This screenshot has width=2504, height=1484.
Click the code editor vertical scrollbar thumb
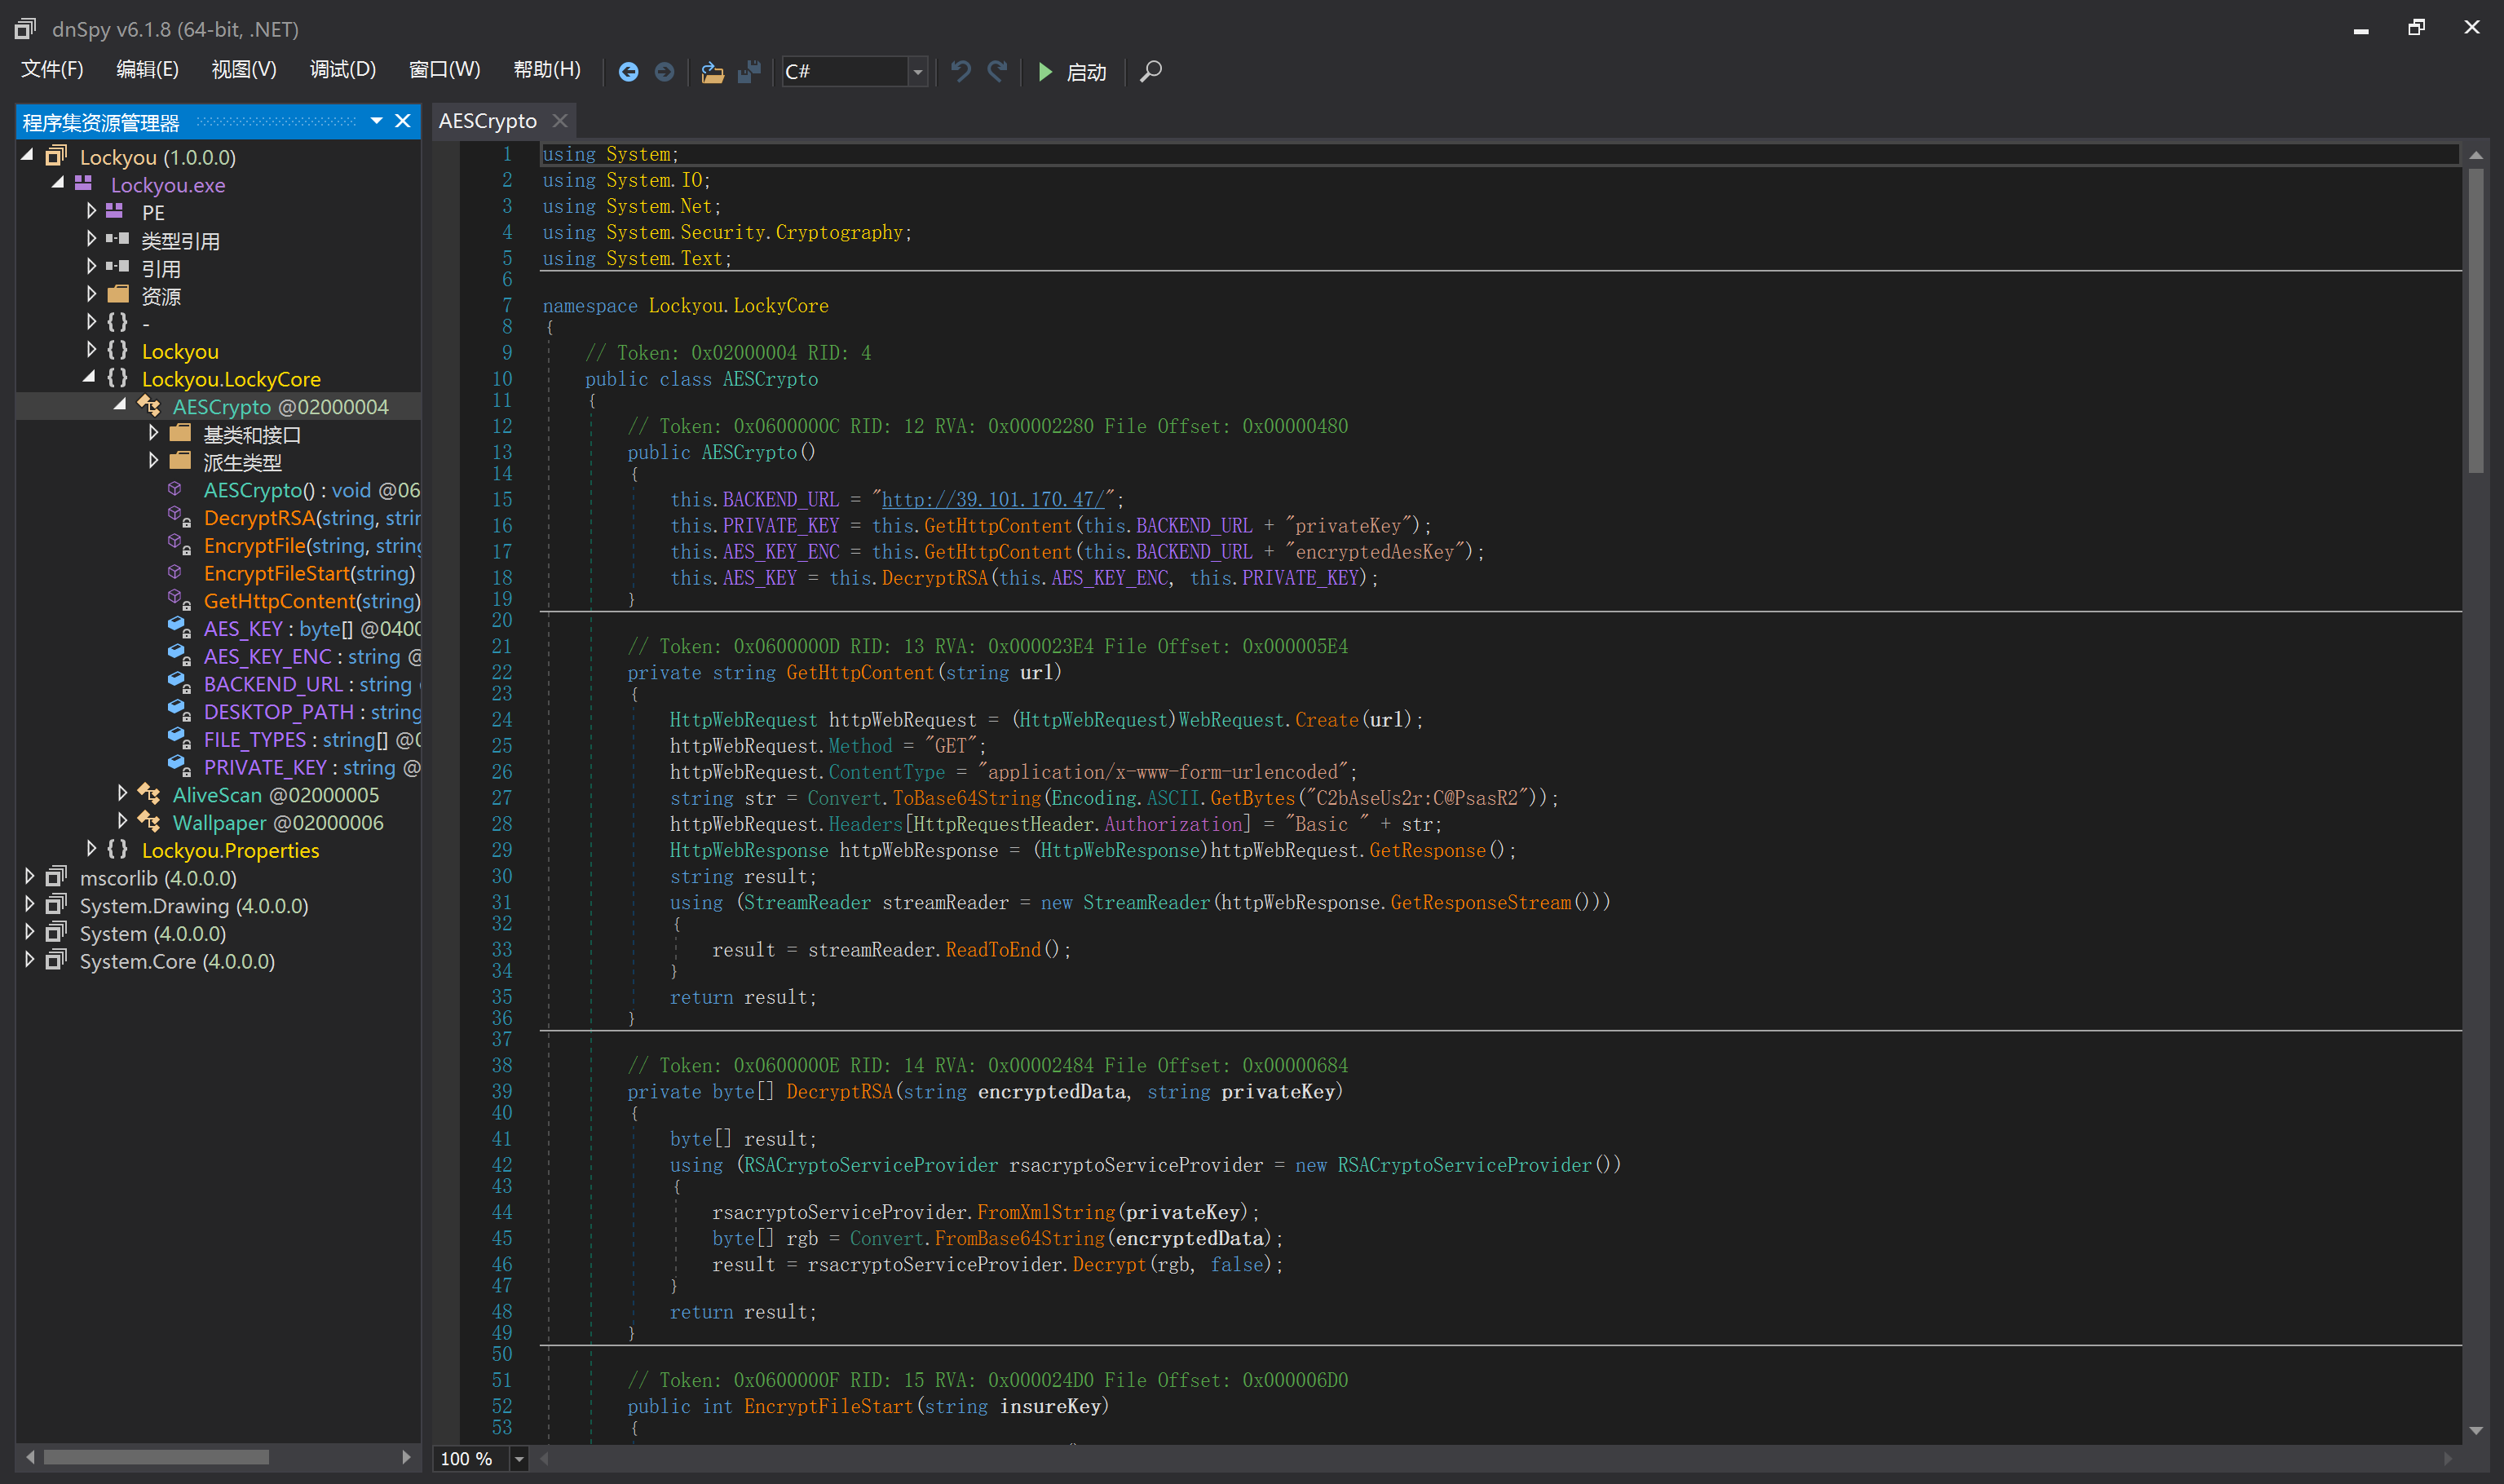(x=2476, y=320)
